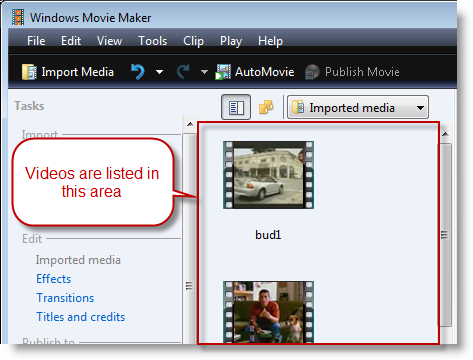Open the Transitions link in Tasks
Viewport: 473px width, 360px height.
(x=65, y=298)
